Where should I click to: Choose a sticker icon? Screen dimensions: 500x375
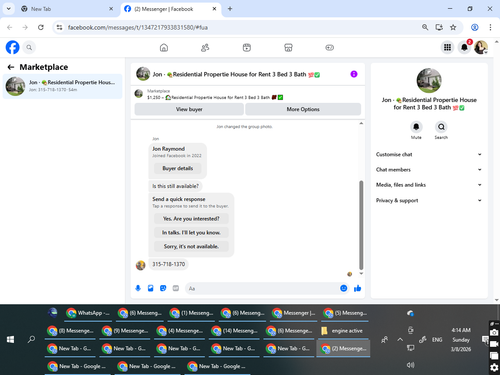click(x=163, y=288)
